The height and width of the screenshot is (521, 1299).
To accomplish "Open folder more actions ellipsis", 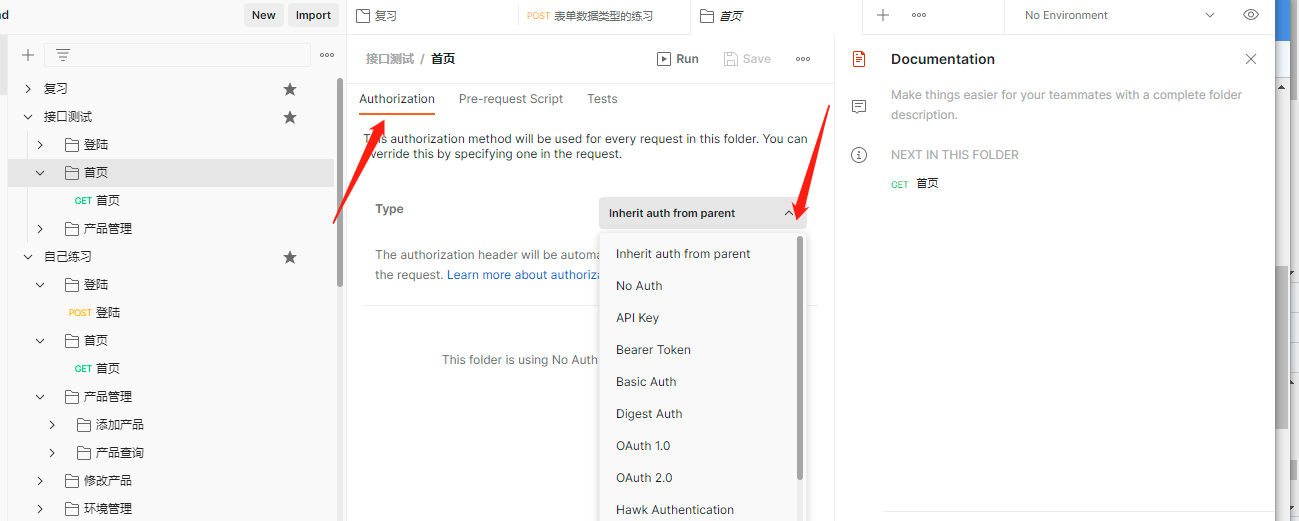I will 803,59.
